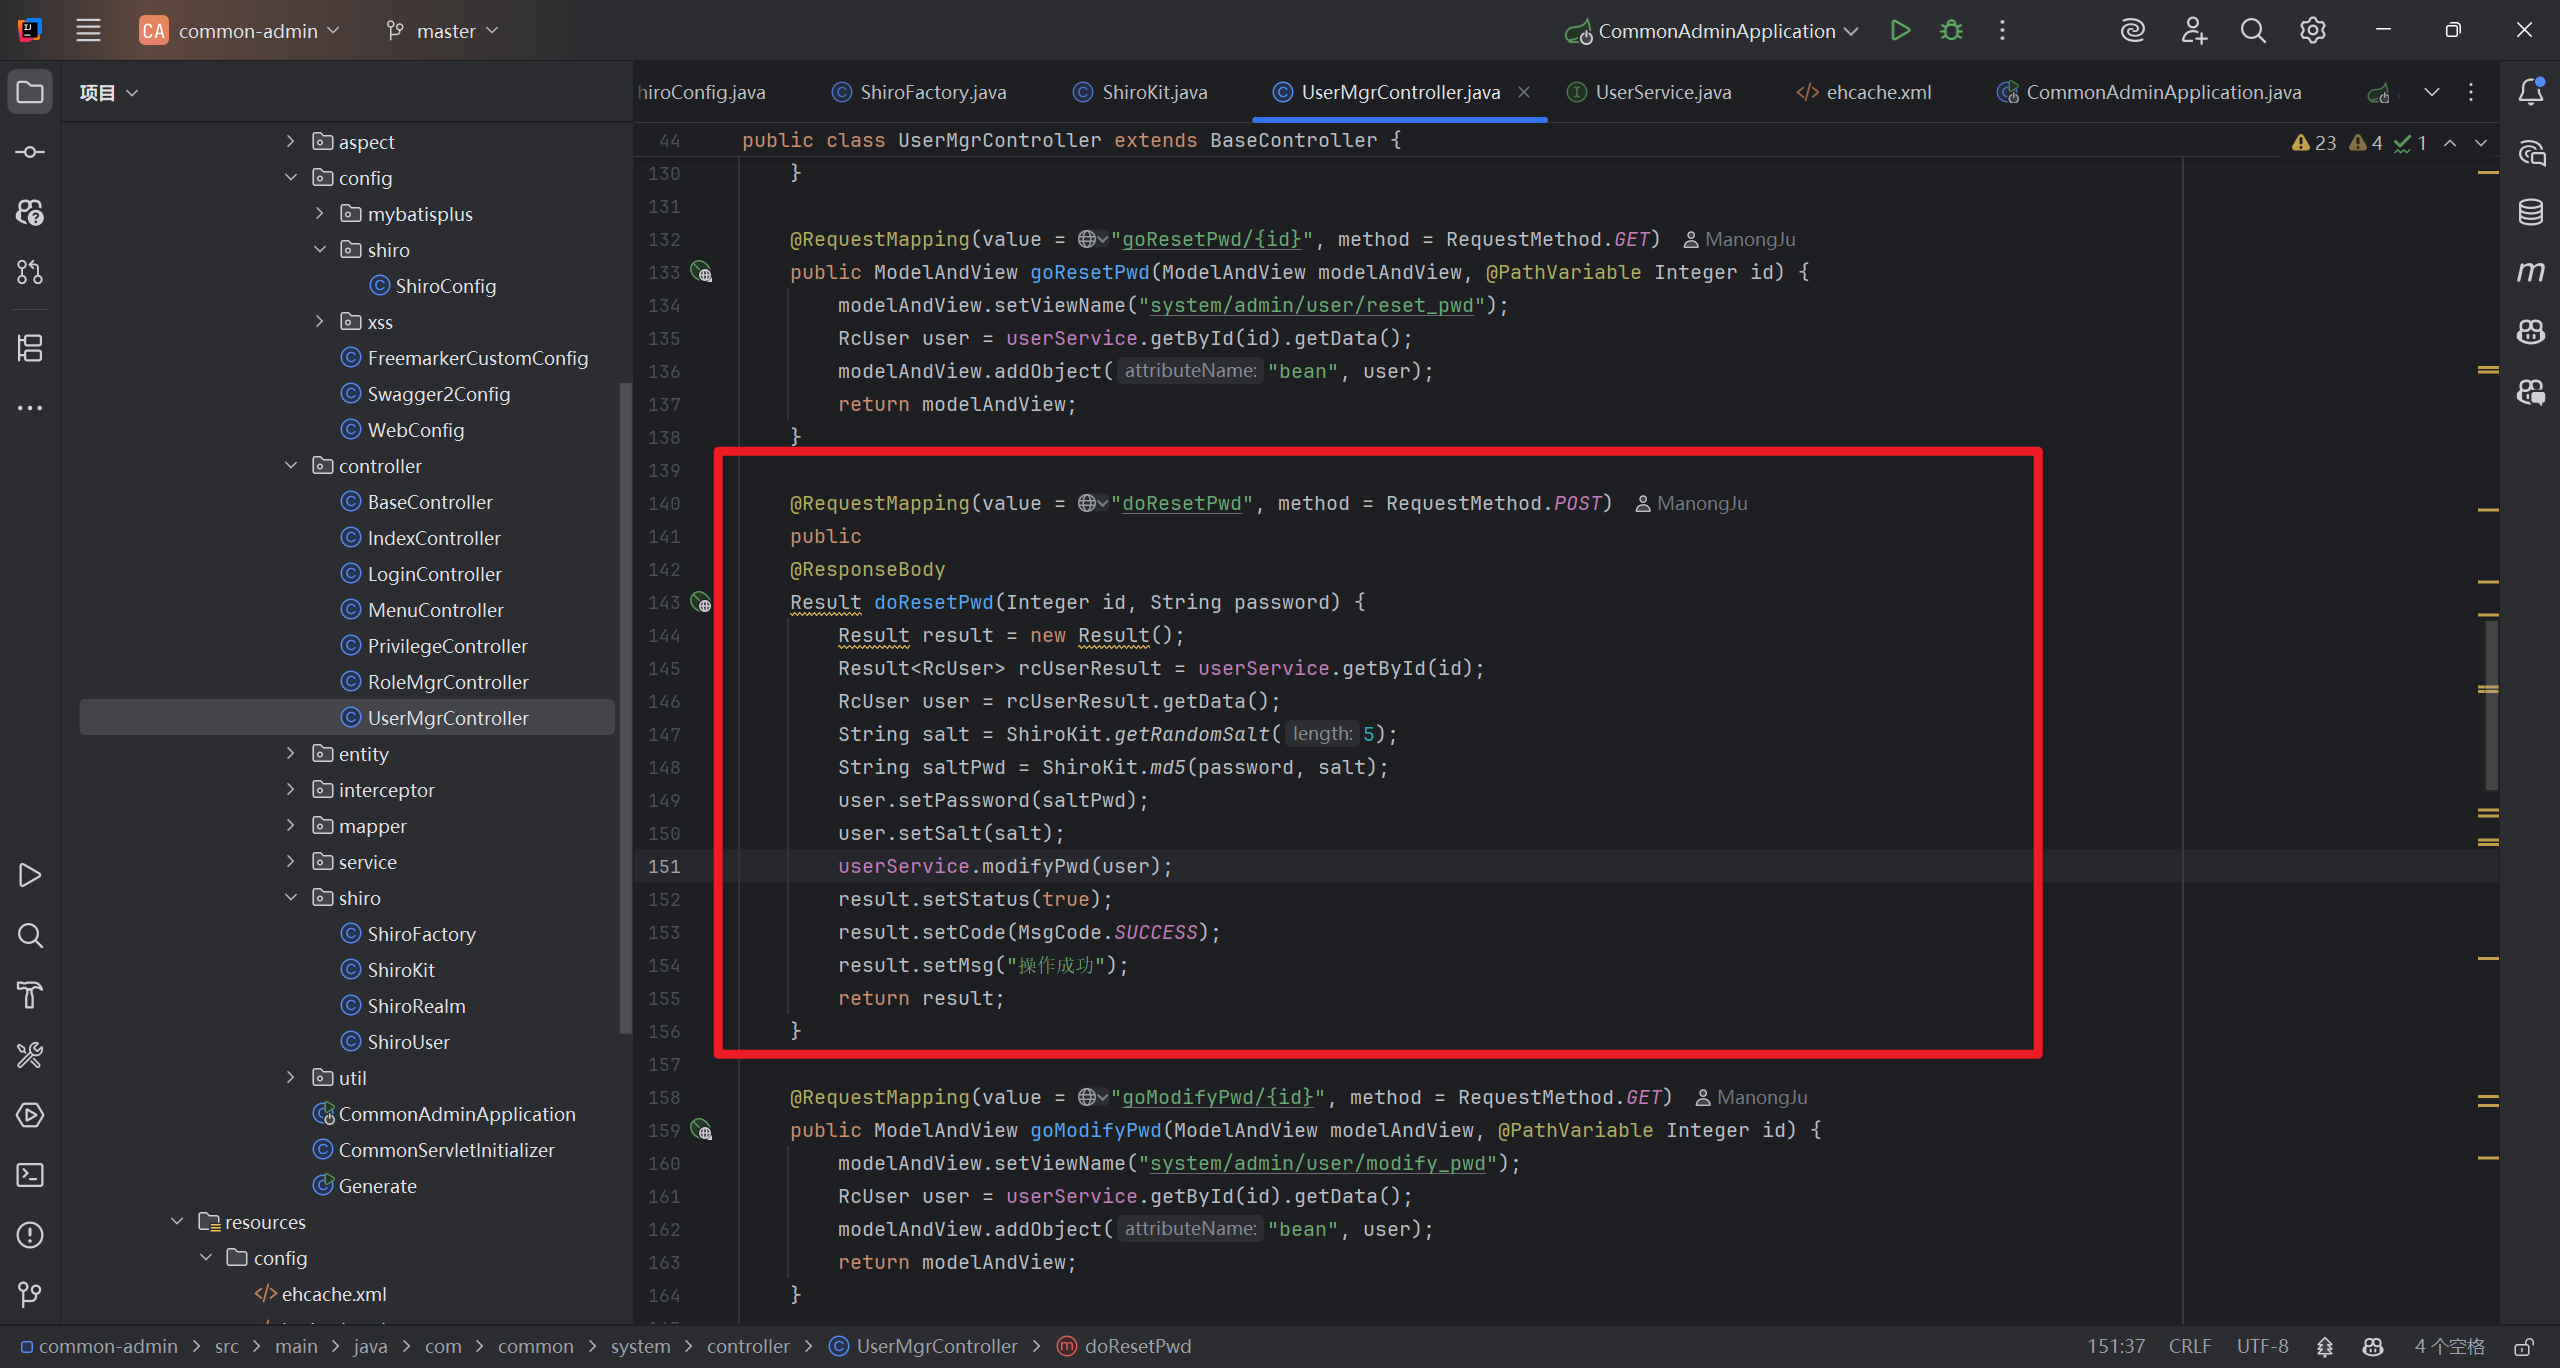Collapse the controller folder
Screen dimensions: 2560x1368
click(290, 466)
